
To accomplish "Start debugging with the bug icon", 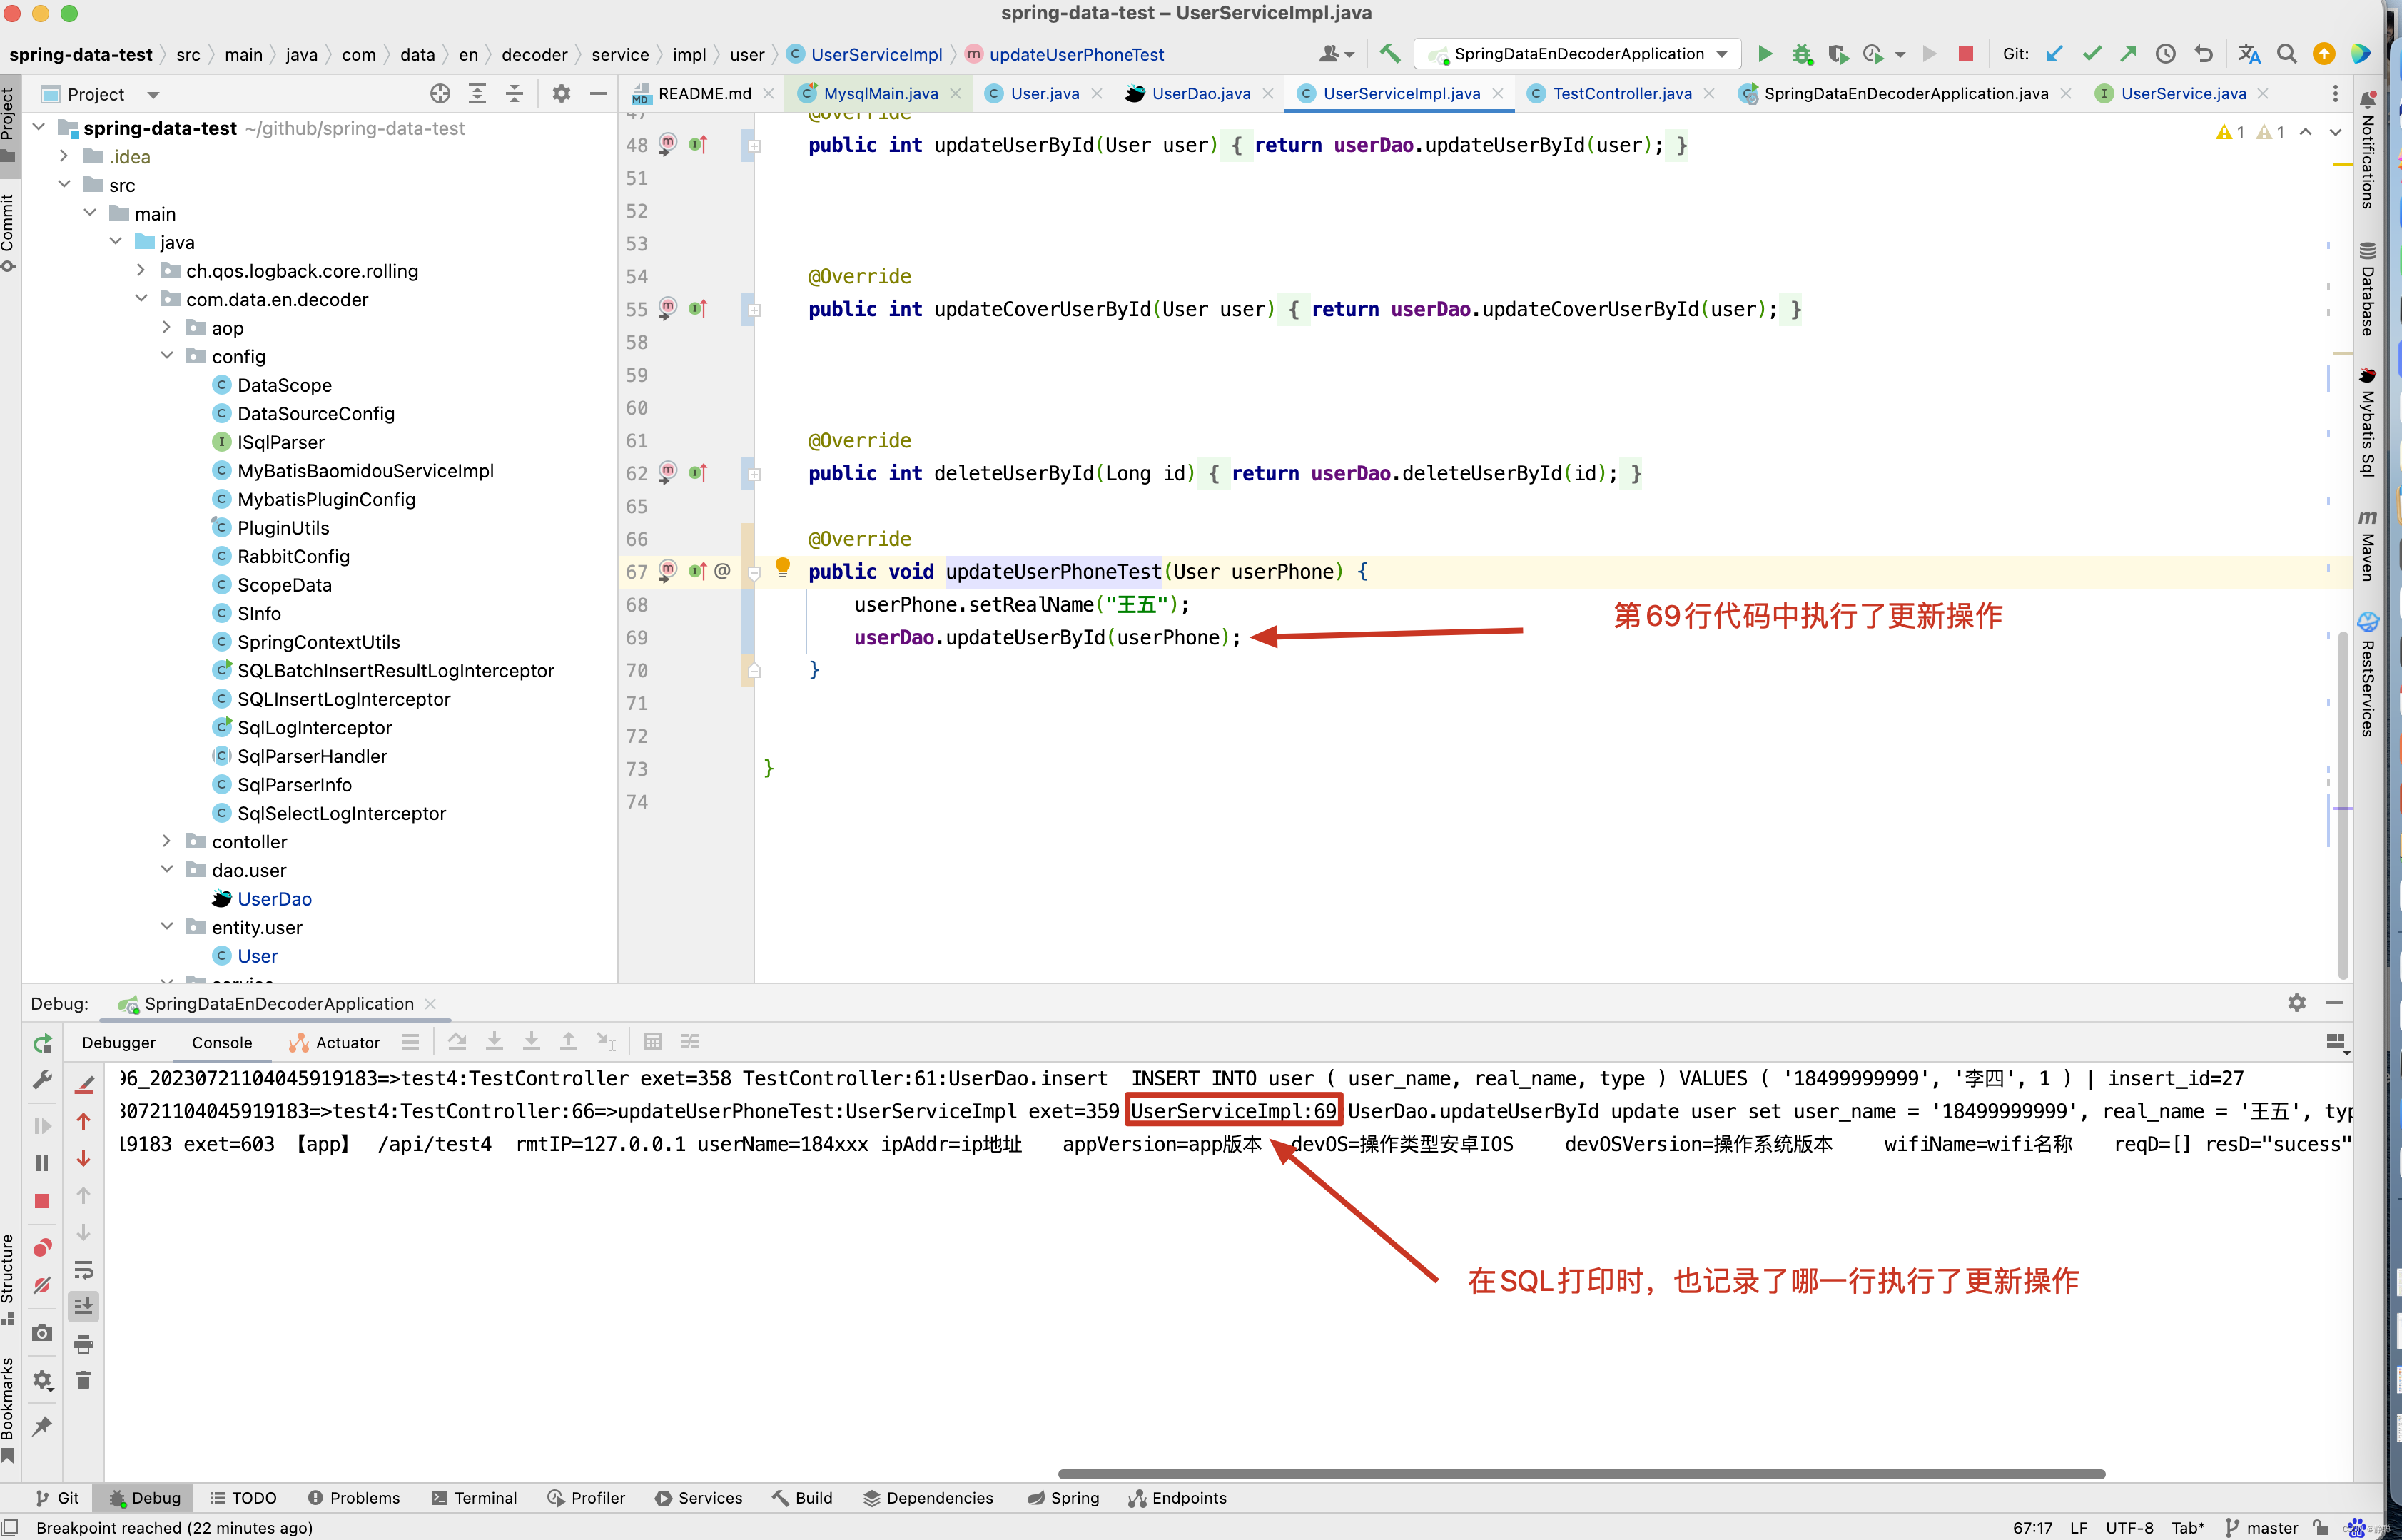I will pyautogui.click(x=1802, y=54).
